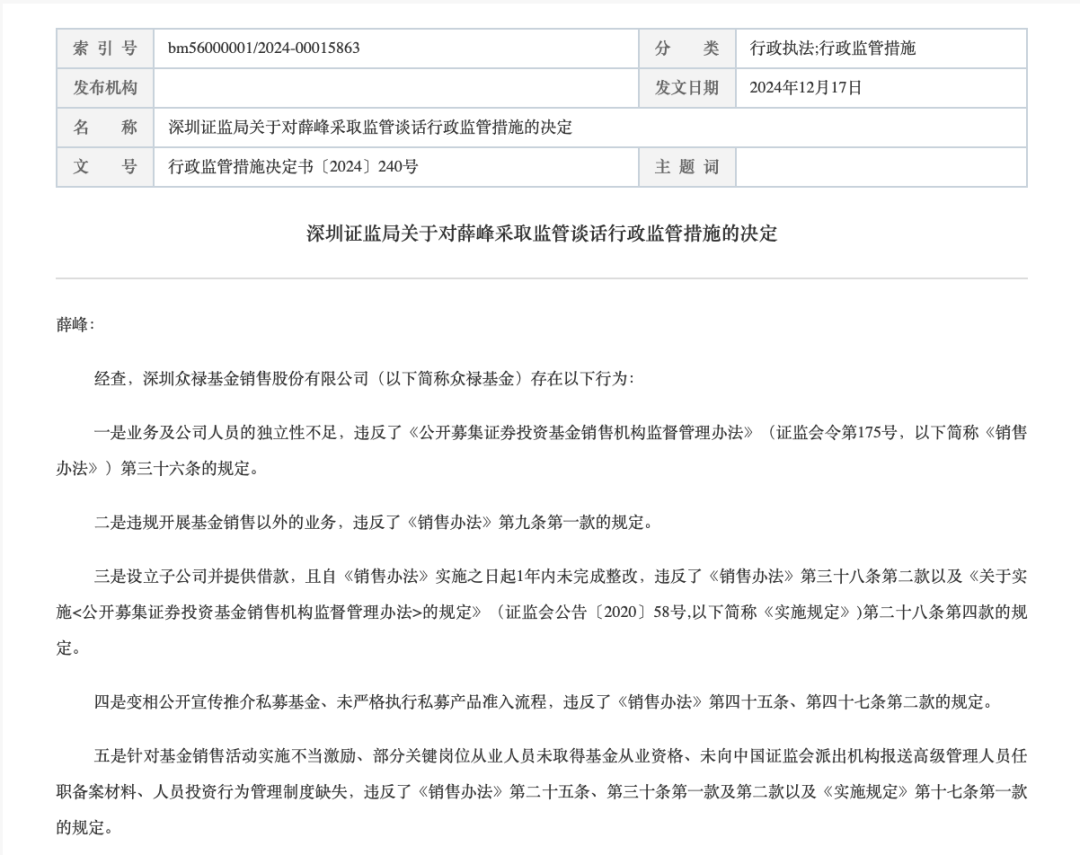The height and width of the screenshot is (855, 1080).
Task: Click paragraph beginning 五是针对基金销售活动实施不当激励
Action: 541,792
